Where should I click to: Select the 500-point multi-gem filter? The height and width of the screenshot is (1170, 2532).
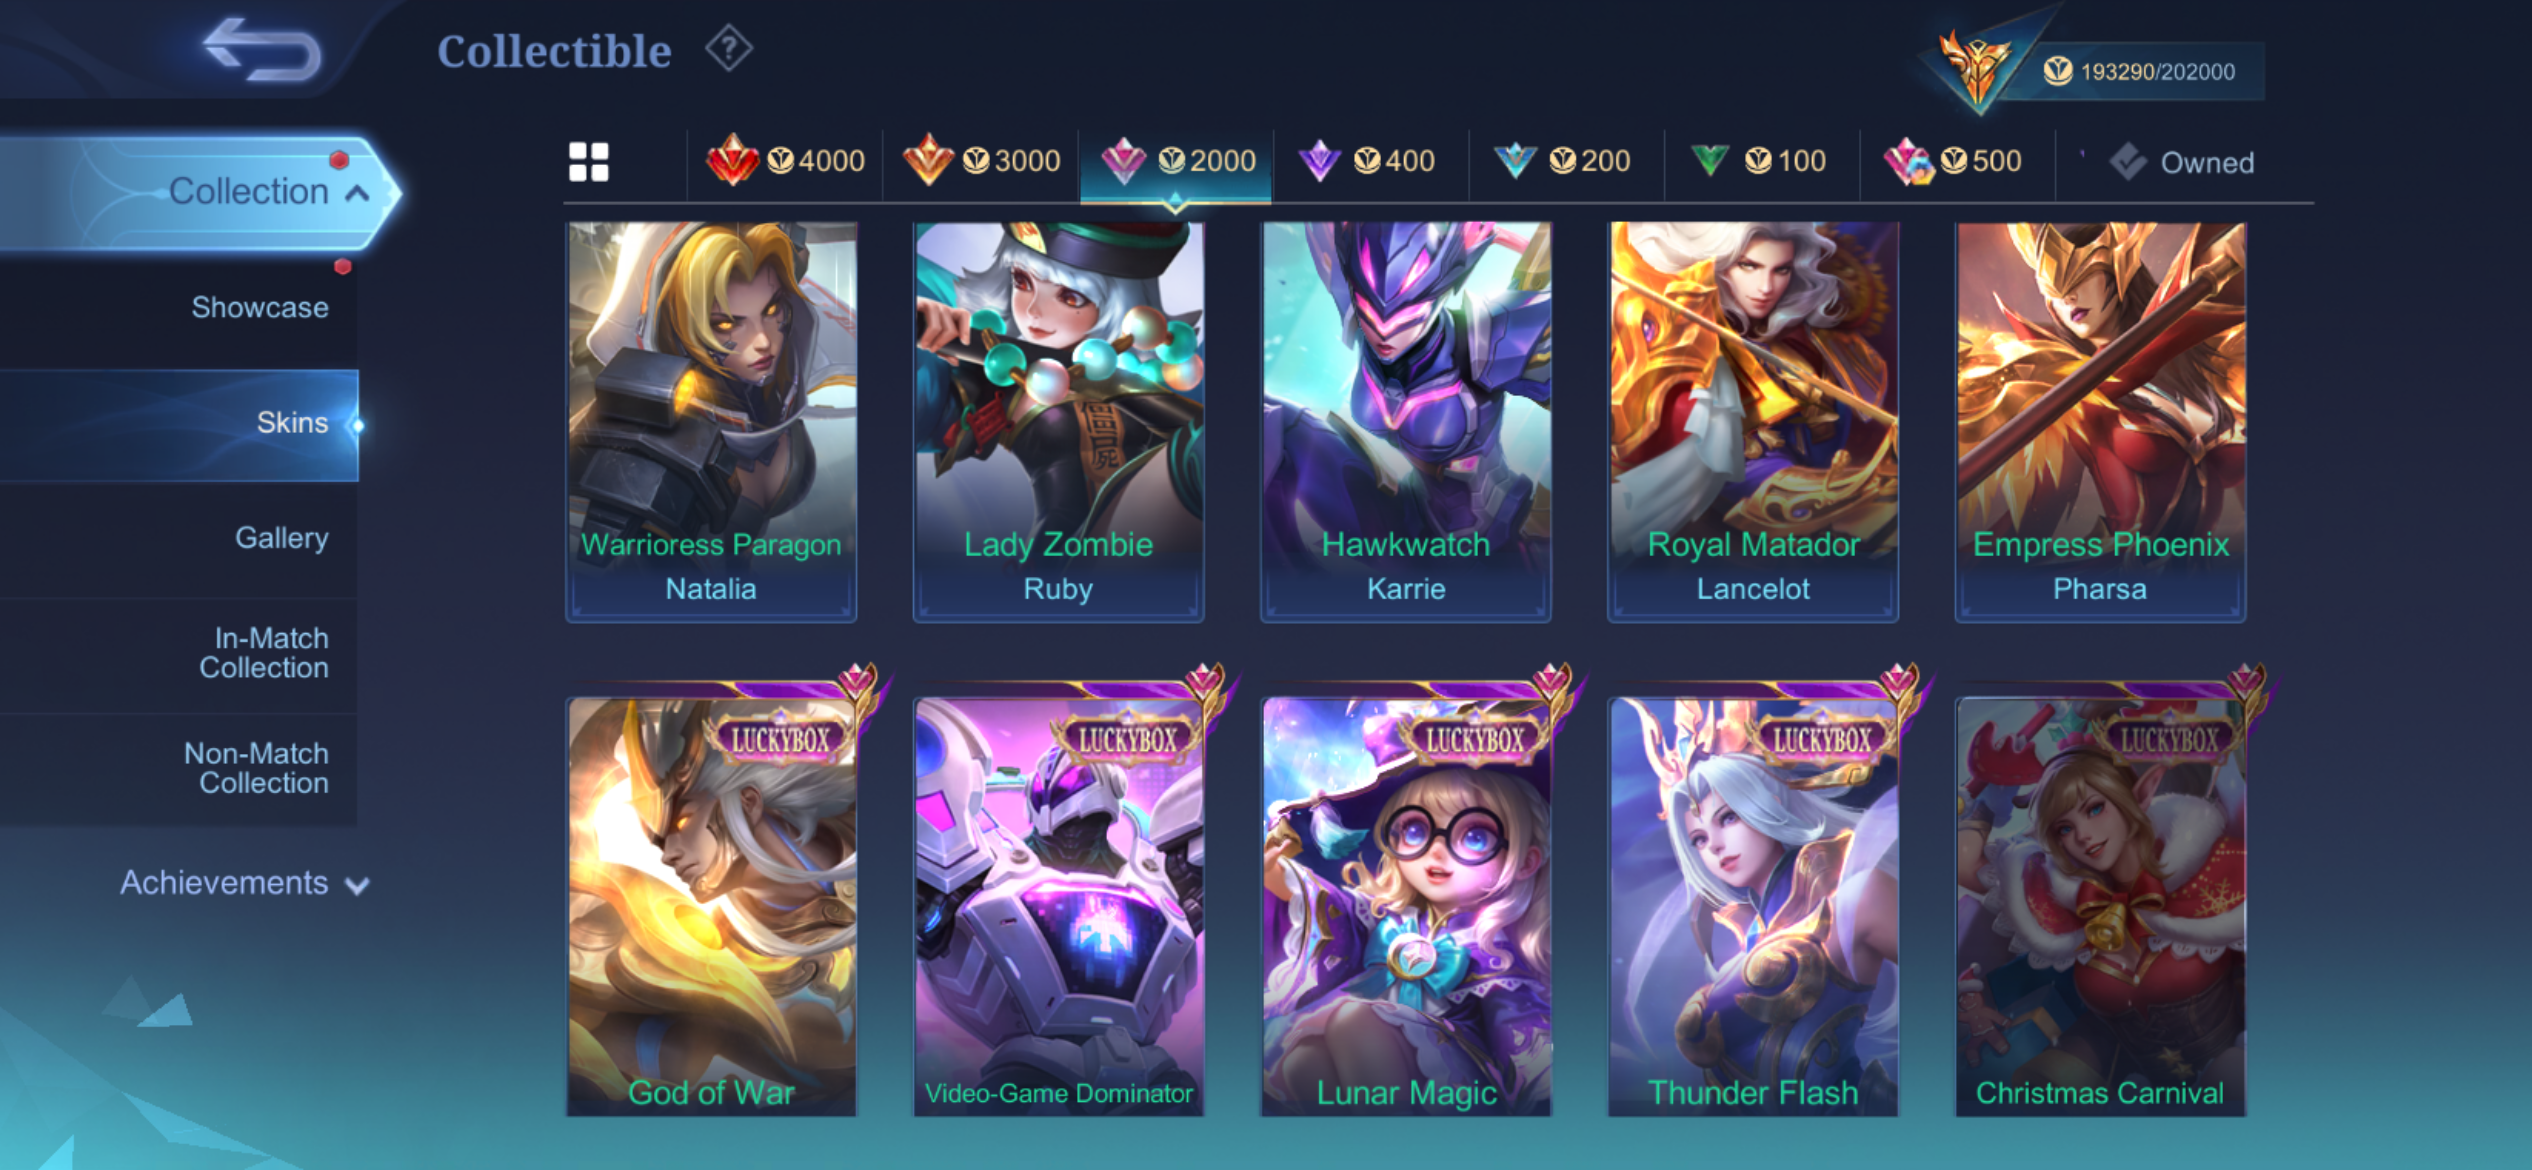[1953, 161]
